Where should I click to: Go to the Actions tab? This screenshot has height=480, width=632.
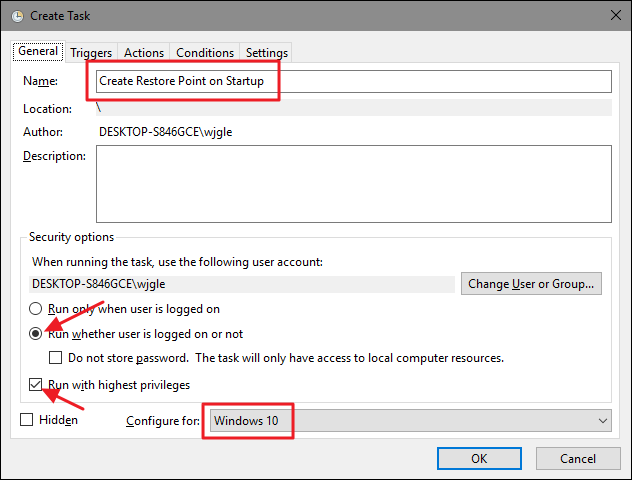point(144,53)
